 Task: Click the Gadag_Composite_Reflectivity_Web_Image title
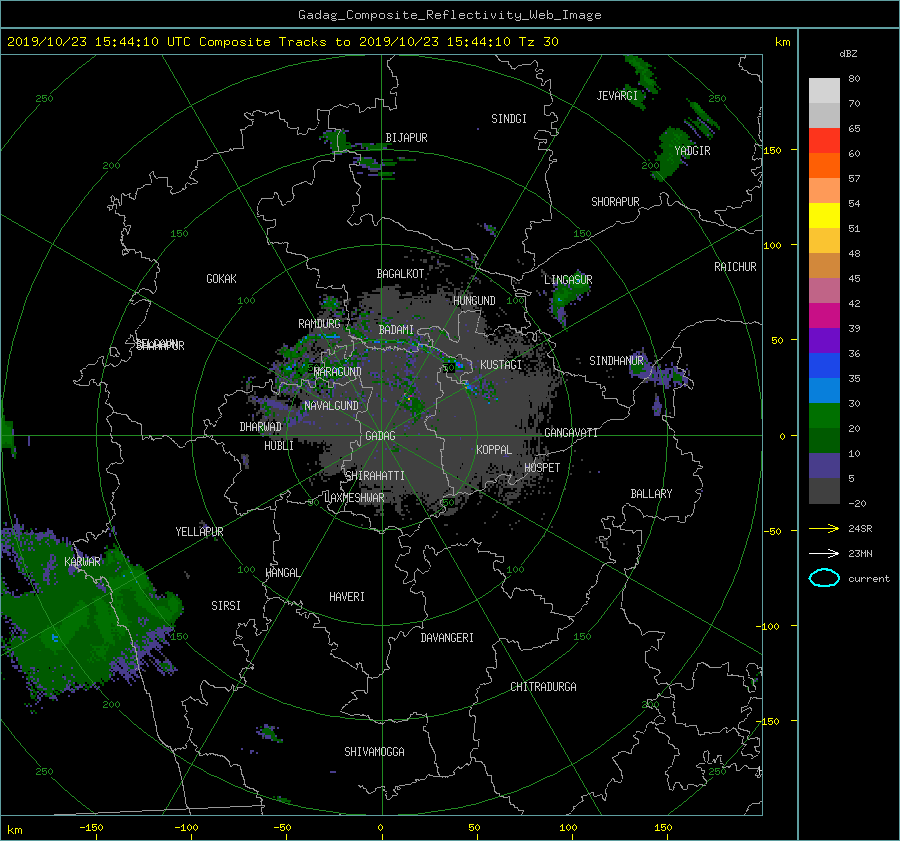pos(449,15)
